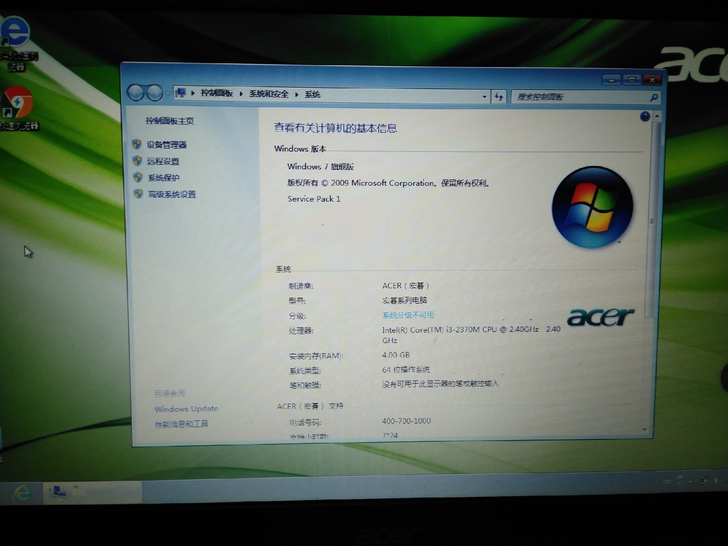This screenshot has width=728, height=546.
Task: Click the scrollbar up arrow
Action: [x=656, y=116]
